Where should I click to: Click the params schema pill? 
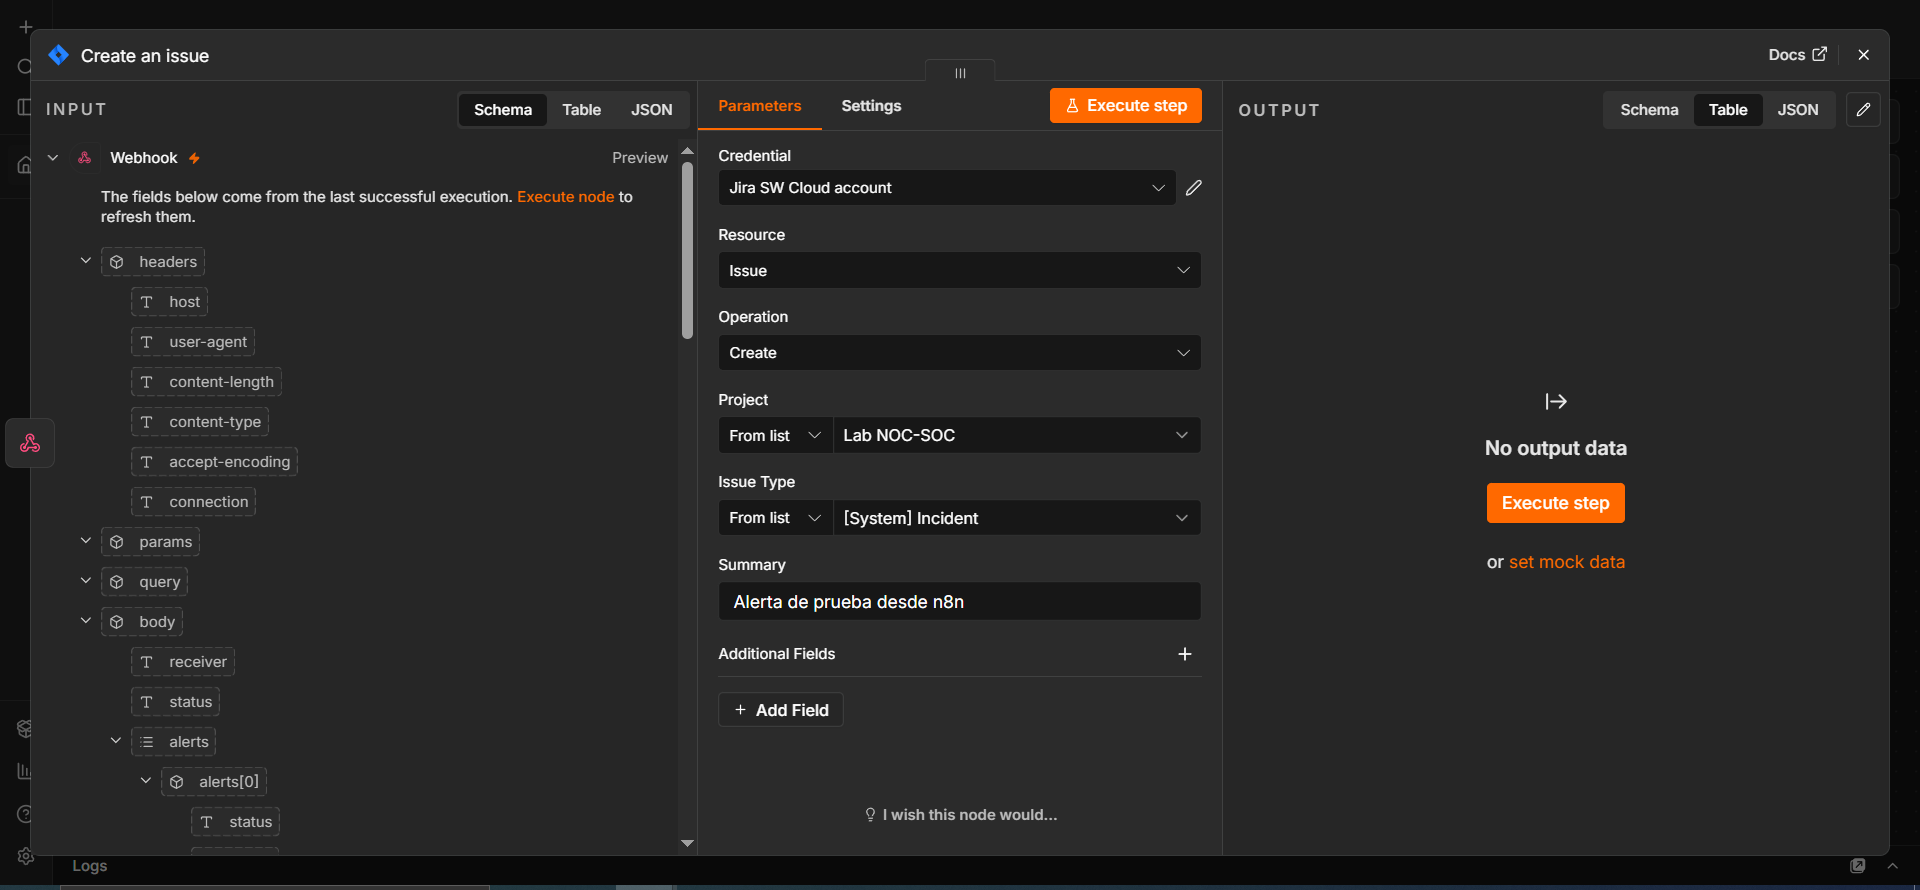150,542
